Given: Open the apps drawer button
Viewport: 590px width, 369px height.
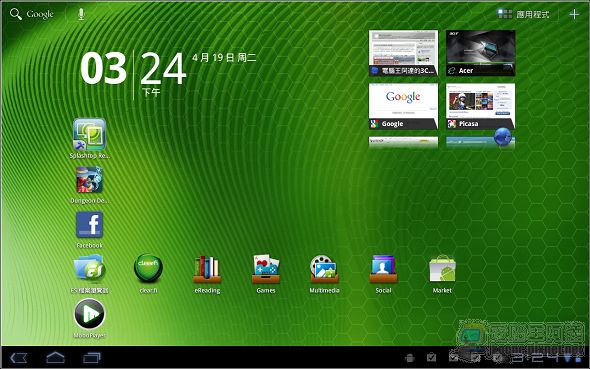Looking at the screenshot, I should (x=523, y=14).
